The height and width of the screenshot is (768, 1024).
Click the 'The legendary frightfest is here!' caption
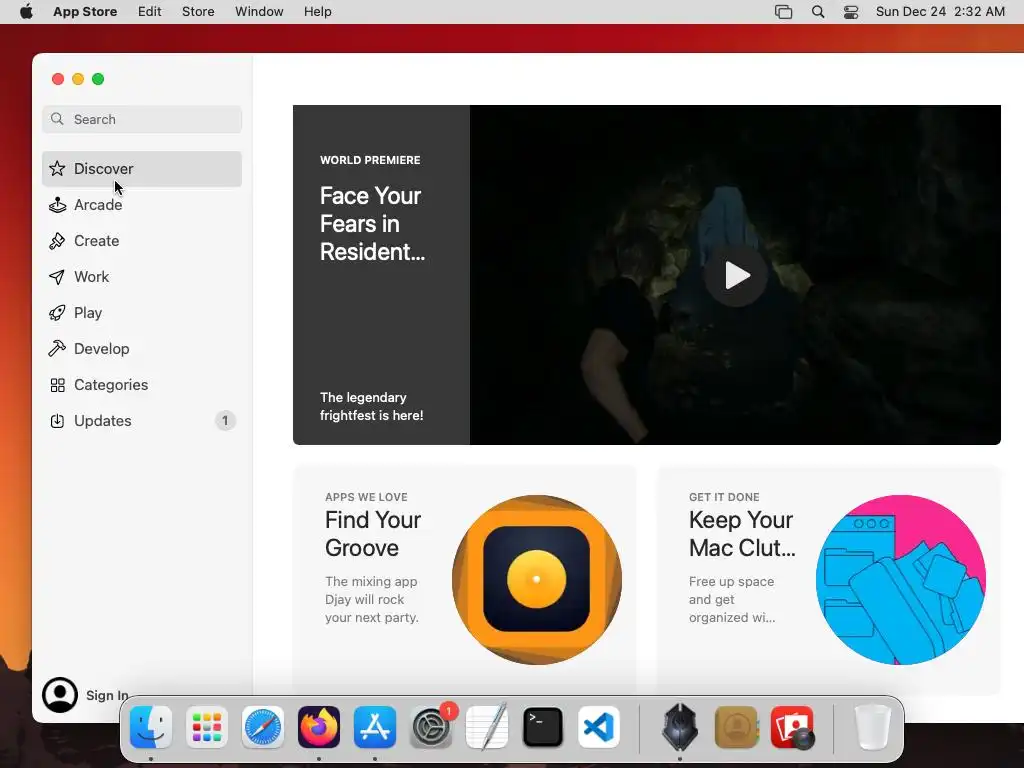(x=372, y=406)
